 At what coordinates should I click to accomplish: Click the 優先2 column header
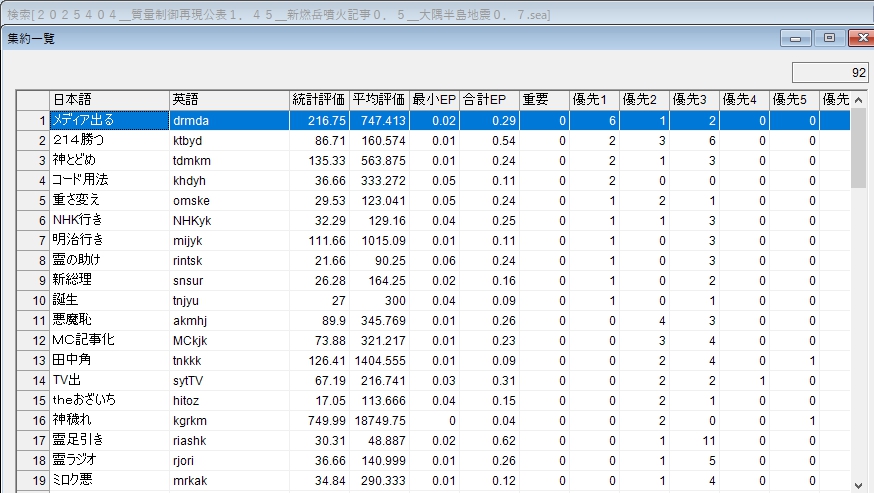(644, 100)
